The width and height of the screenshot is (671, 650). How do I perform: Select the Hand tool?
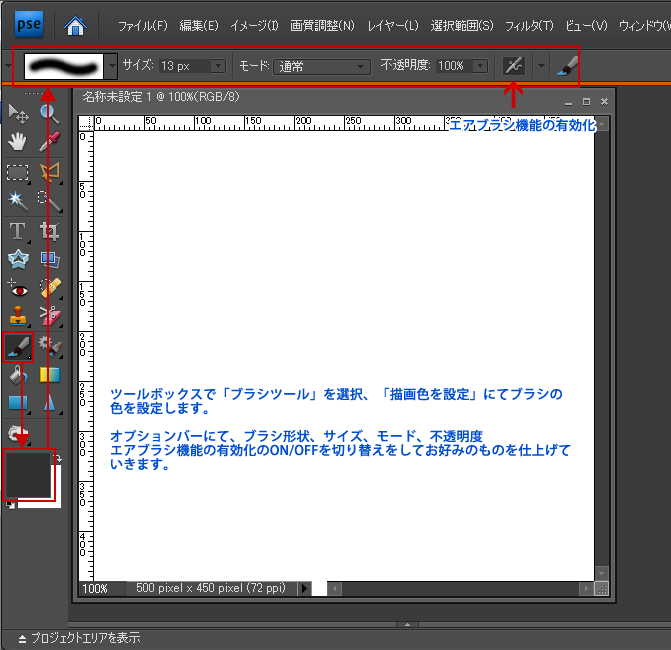(17, 142)
